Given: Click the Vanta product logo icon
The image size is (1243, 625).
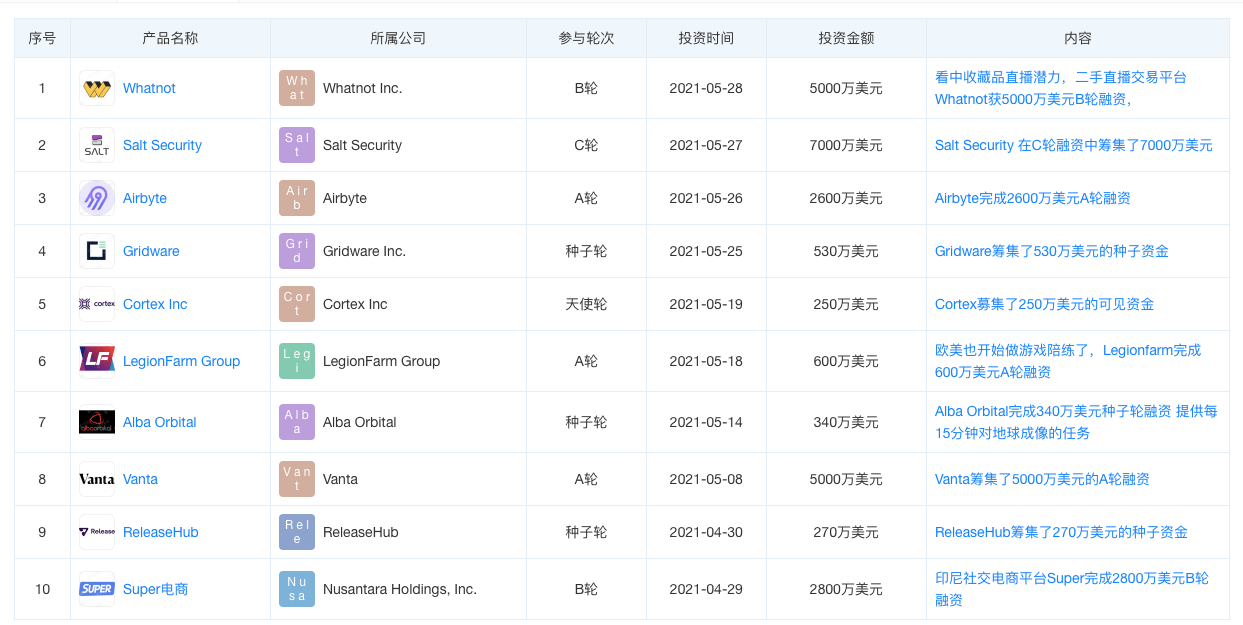Looking at the screenshot, I should 97,479.
